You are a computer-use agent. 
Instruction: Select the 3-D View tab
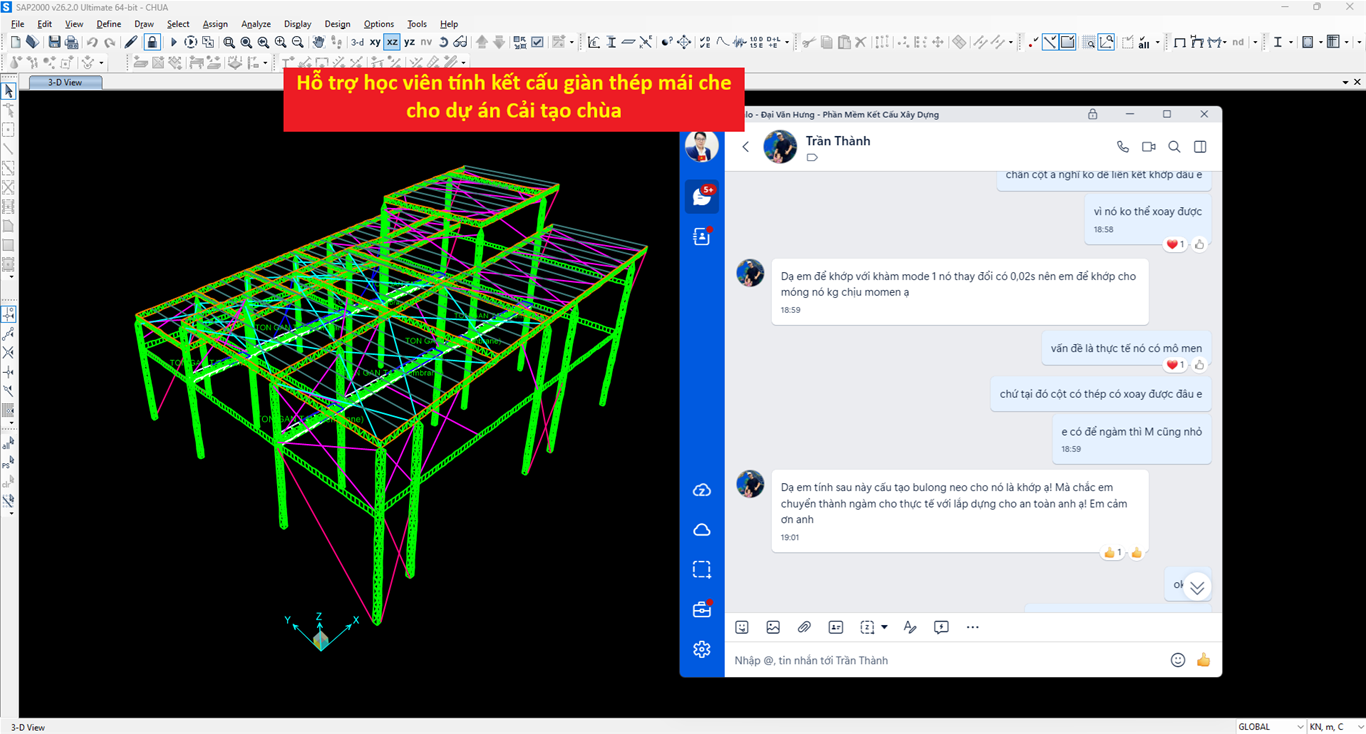66,82
